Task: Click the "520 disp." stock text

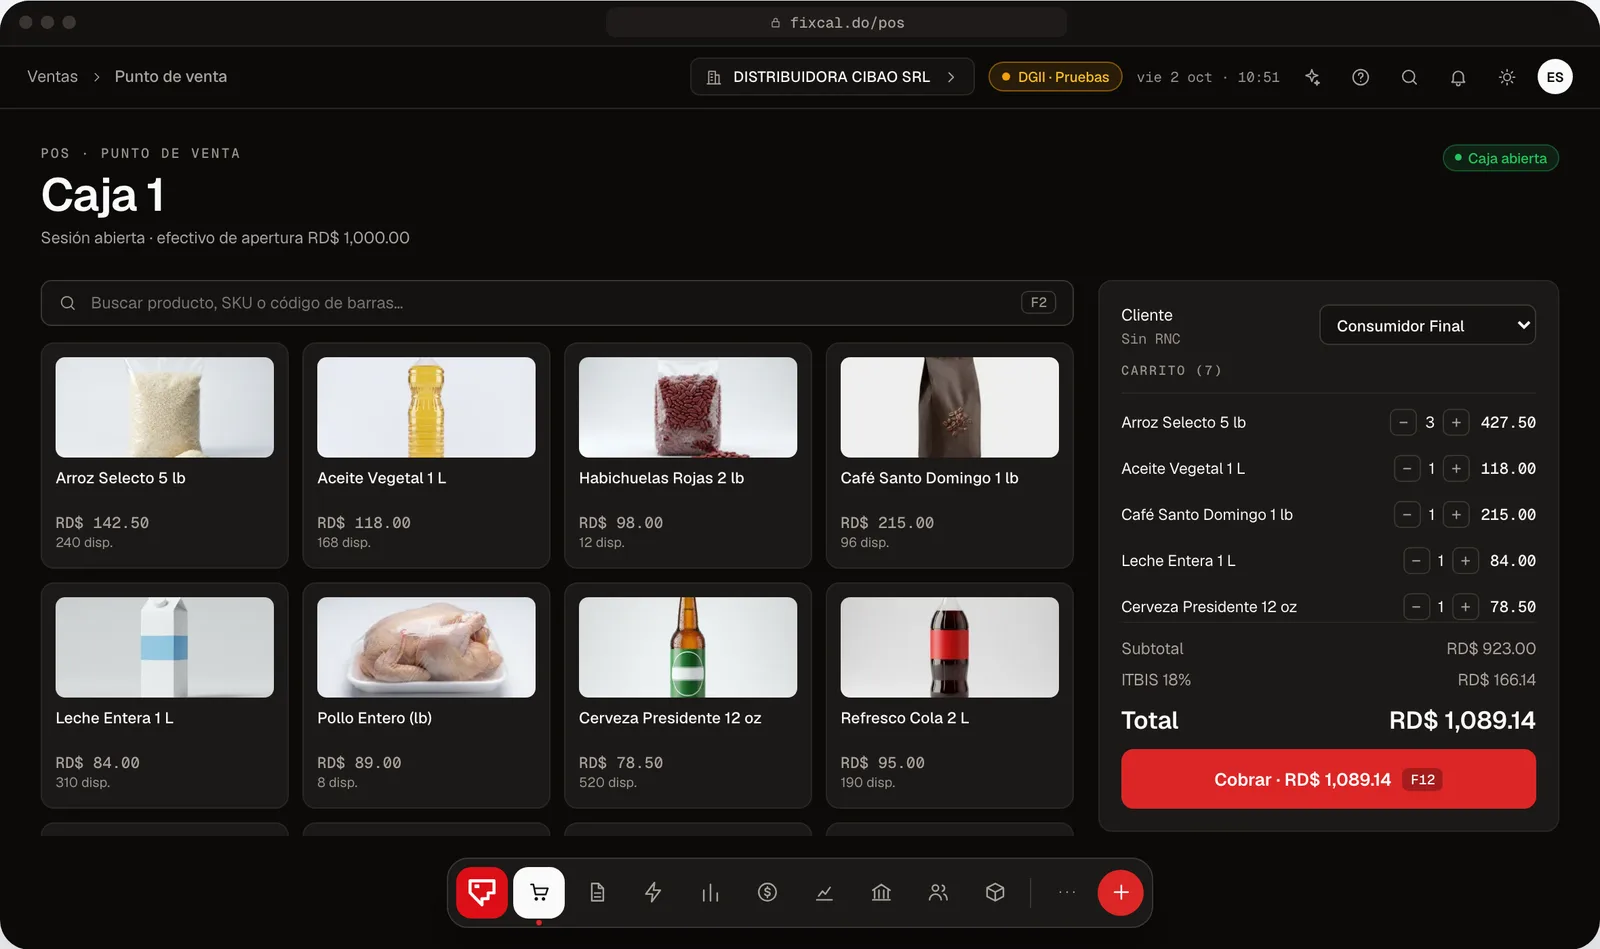Action: [608, 782]
